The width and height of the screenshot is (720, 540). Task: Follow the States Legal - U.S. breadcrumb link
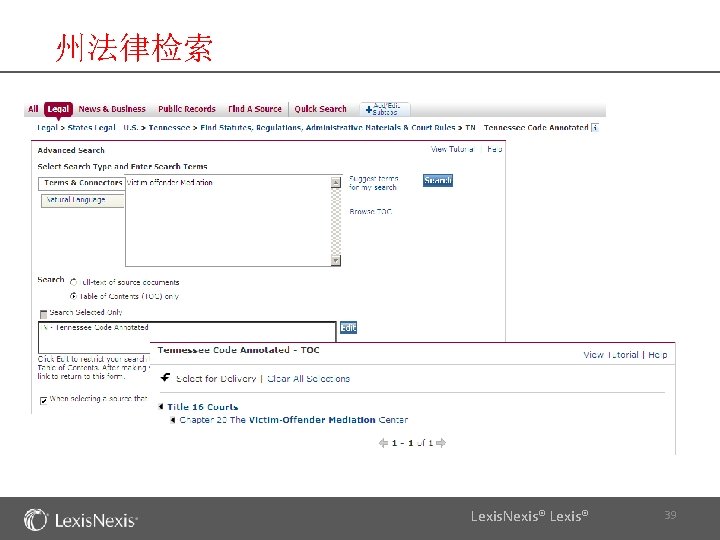pyautogui.click(x=102, y=128)
